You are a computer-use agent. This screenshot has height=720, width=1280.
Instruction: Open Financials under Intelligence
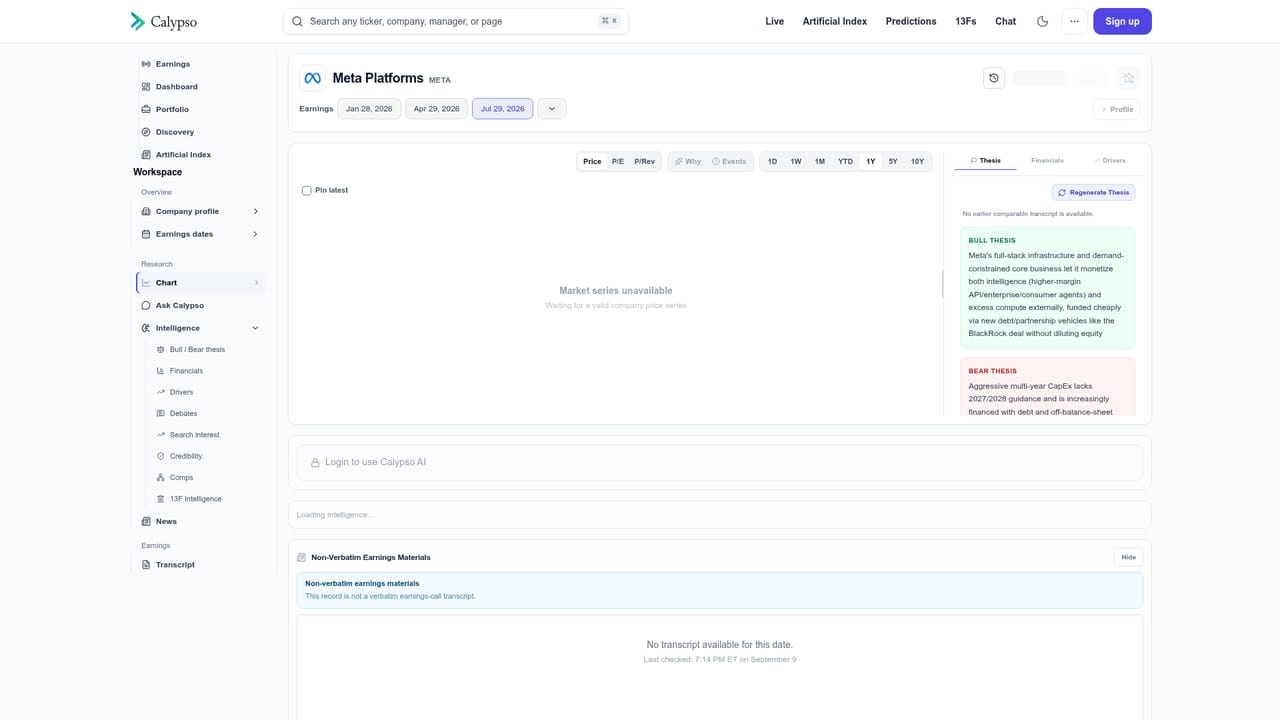click(186, 371)
